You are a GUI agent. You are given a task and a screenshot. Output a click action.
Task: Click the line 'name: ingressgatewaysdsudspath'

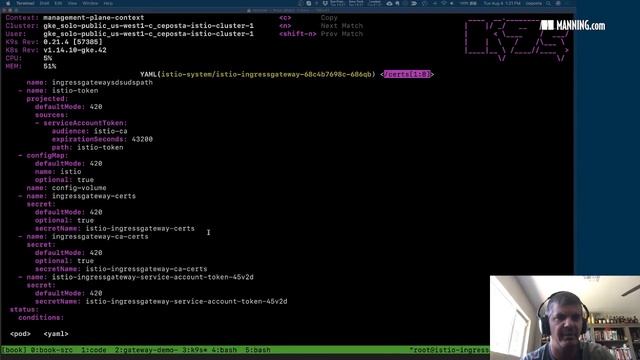89,82
